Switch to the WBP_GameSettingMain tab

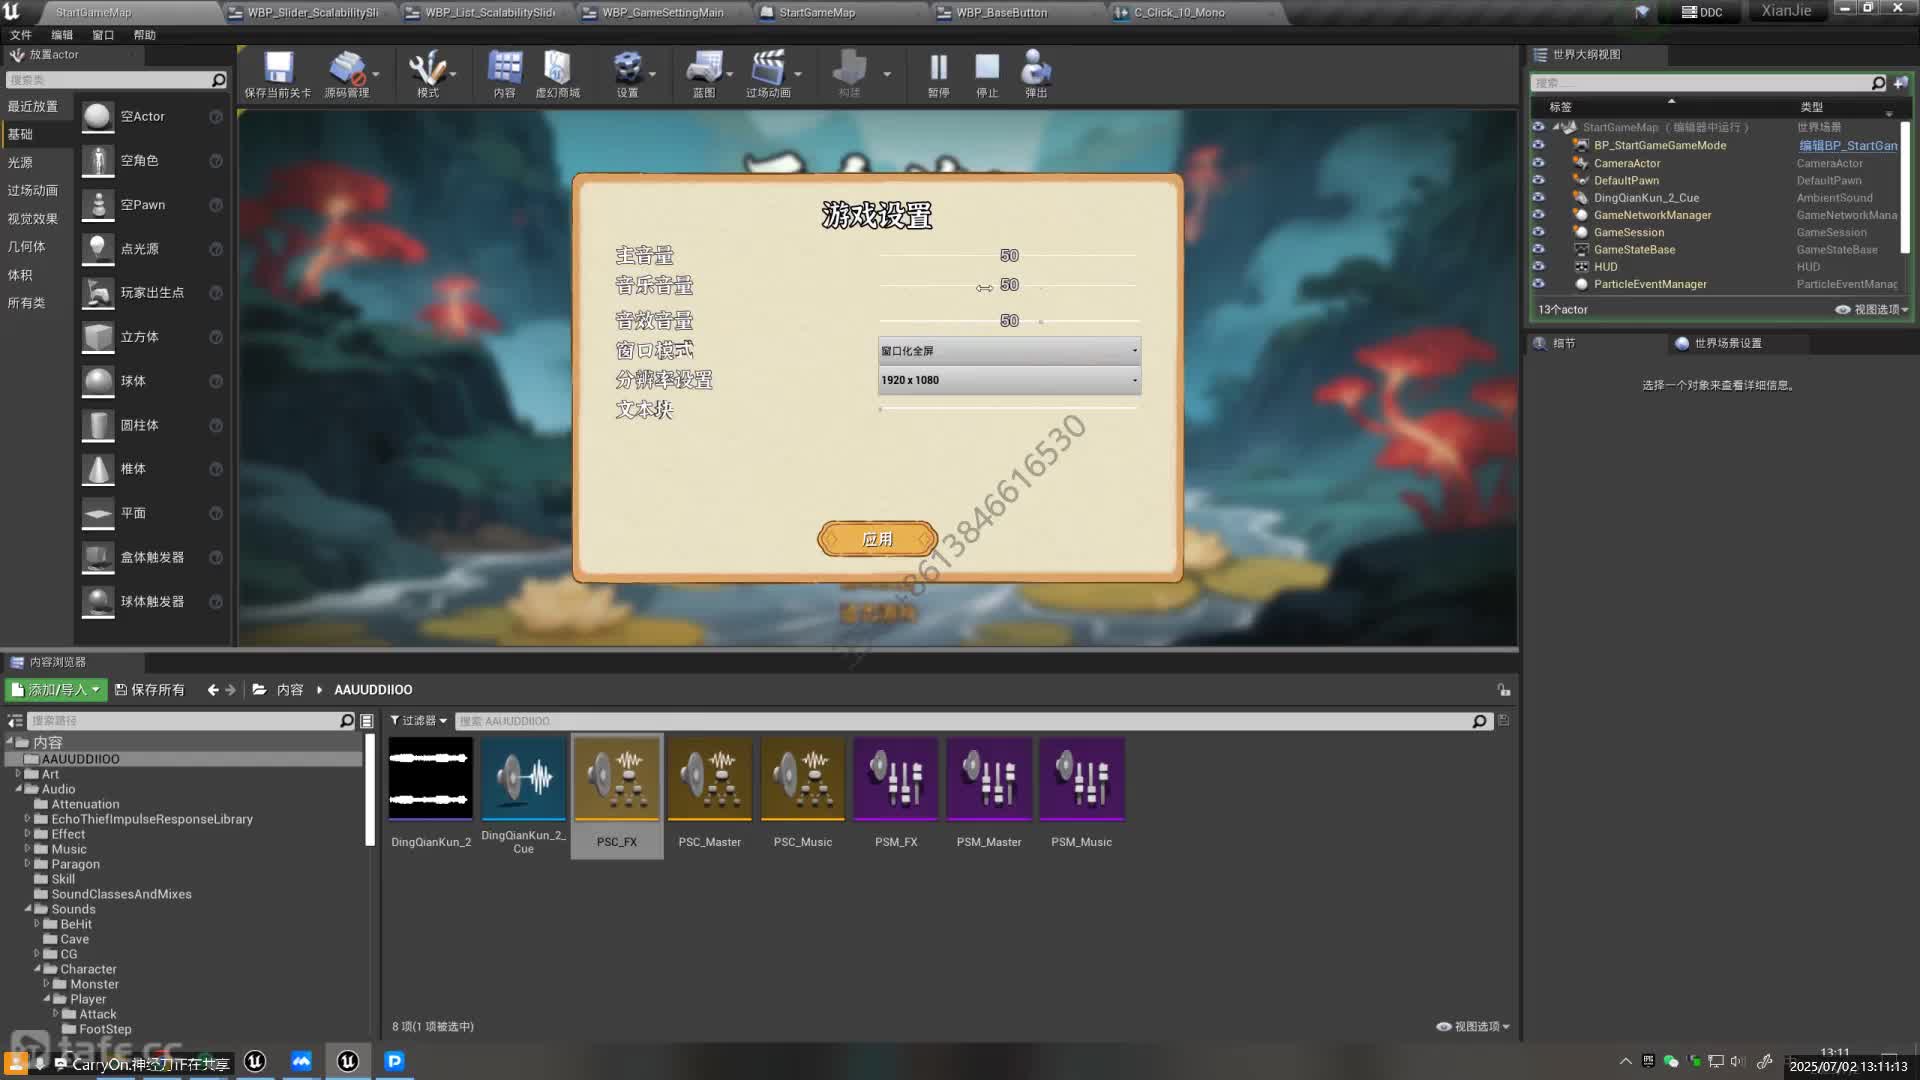[x=662, y=13]
